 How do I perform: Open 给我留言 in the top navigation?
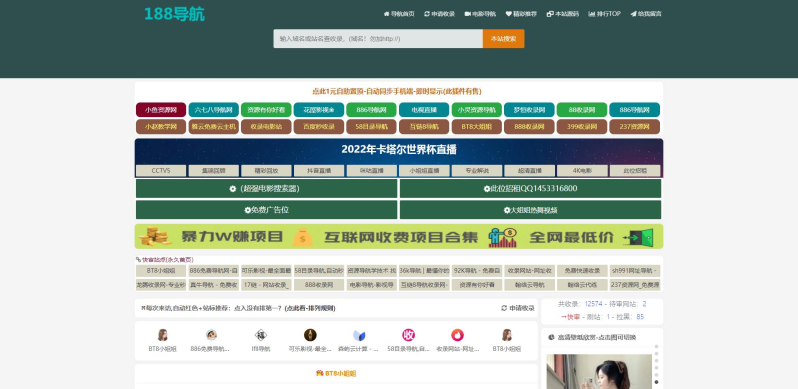646,14
